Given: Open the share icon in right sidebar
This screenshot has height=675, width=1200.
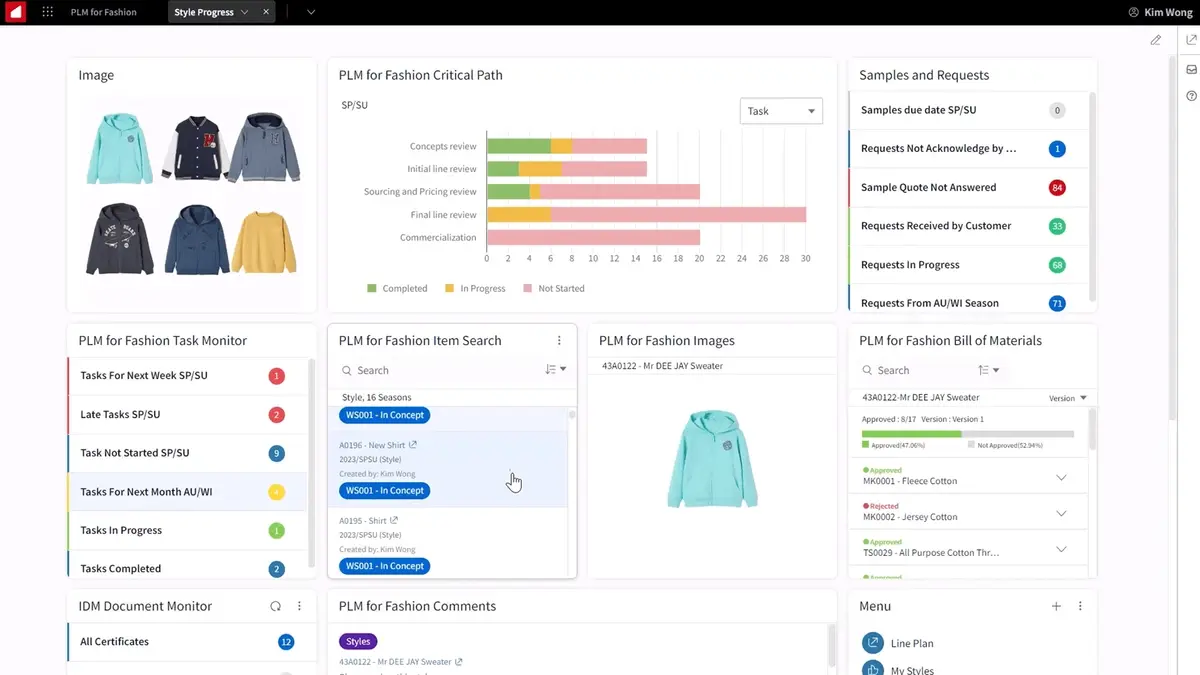Looking at the screenshot, I should [1191, 40].
